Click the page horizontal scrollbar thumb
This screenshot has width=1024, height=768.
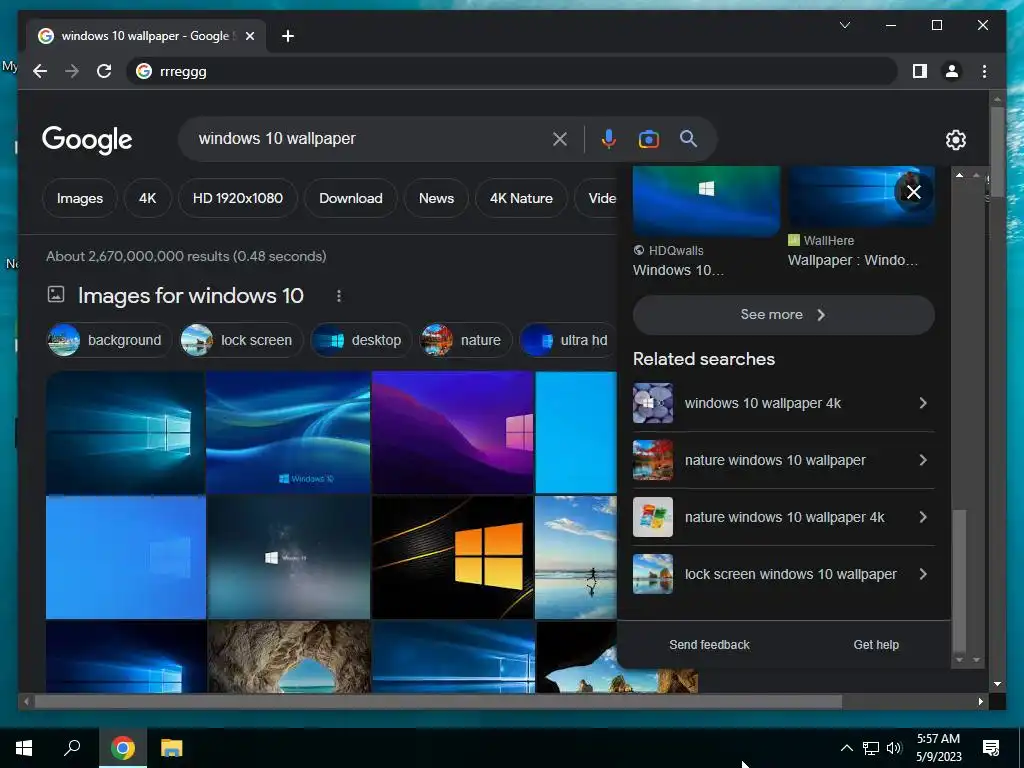[438, 702]
